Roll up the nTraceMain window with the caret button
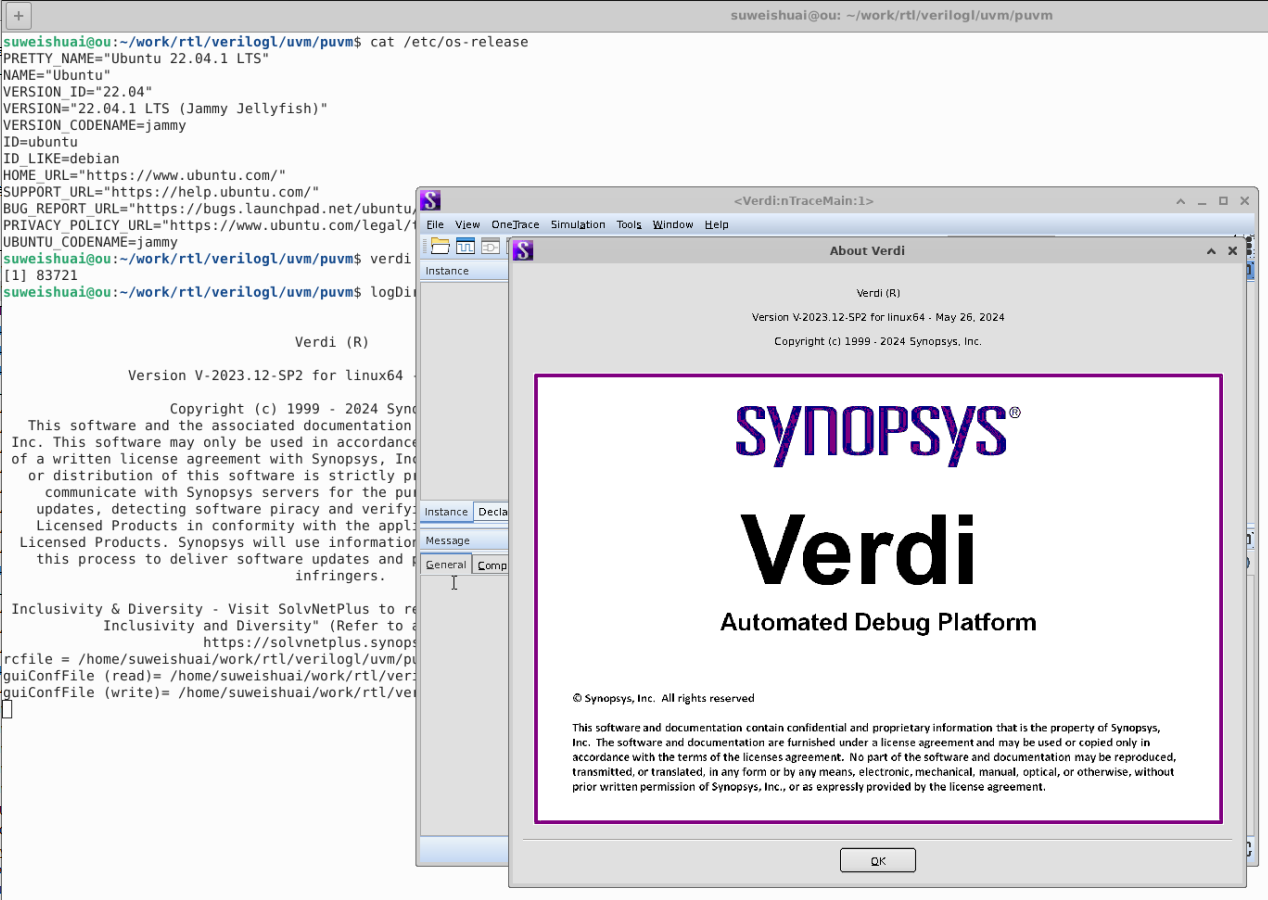 pos(1181,201)
